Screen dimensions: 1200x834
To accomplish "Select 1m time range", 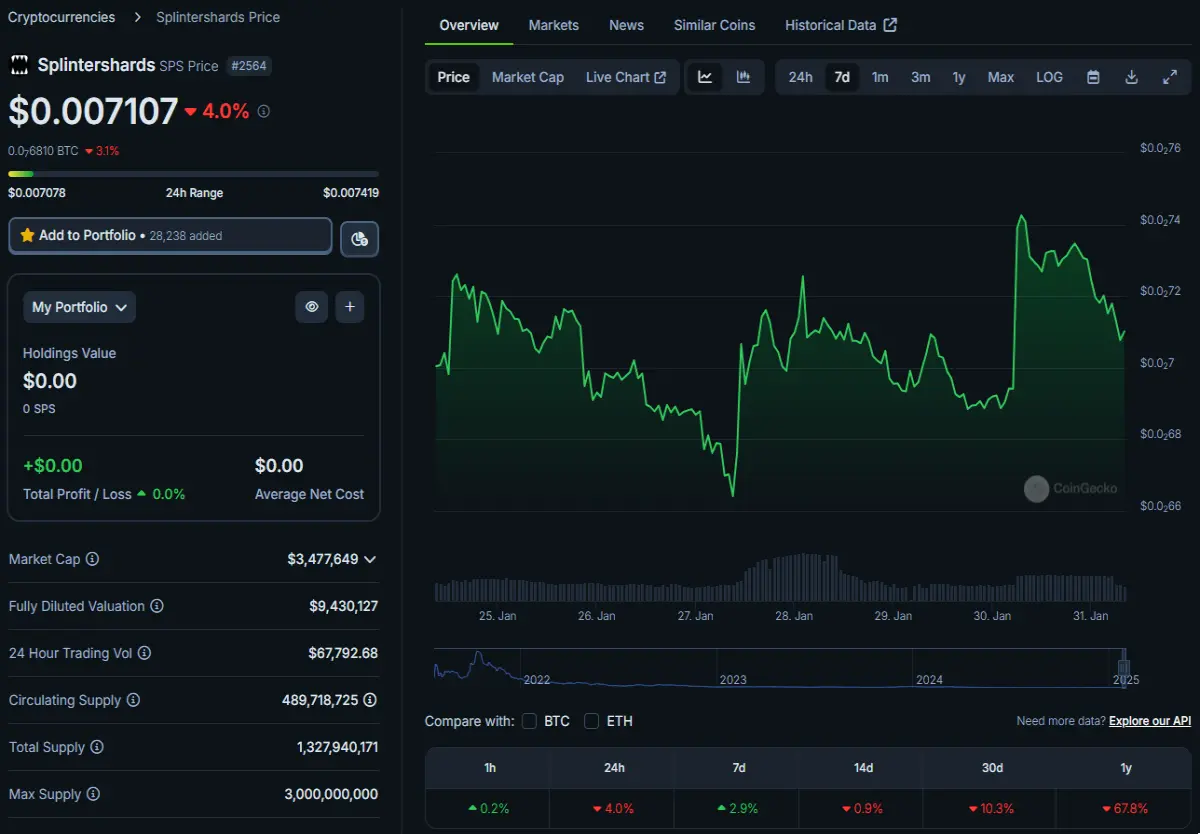I will pyautogui.click(x=880, y=77).
